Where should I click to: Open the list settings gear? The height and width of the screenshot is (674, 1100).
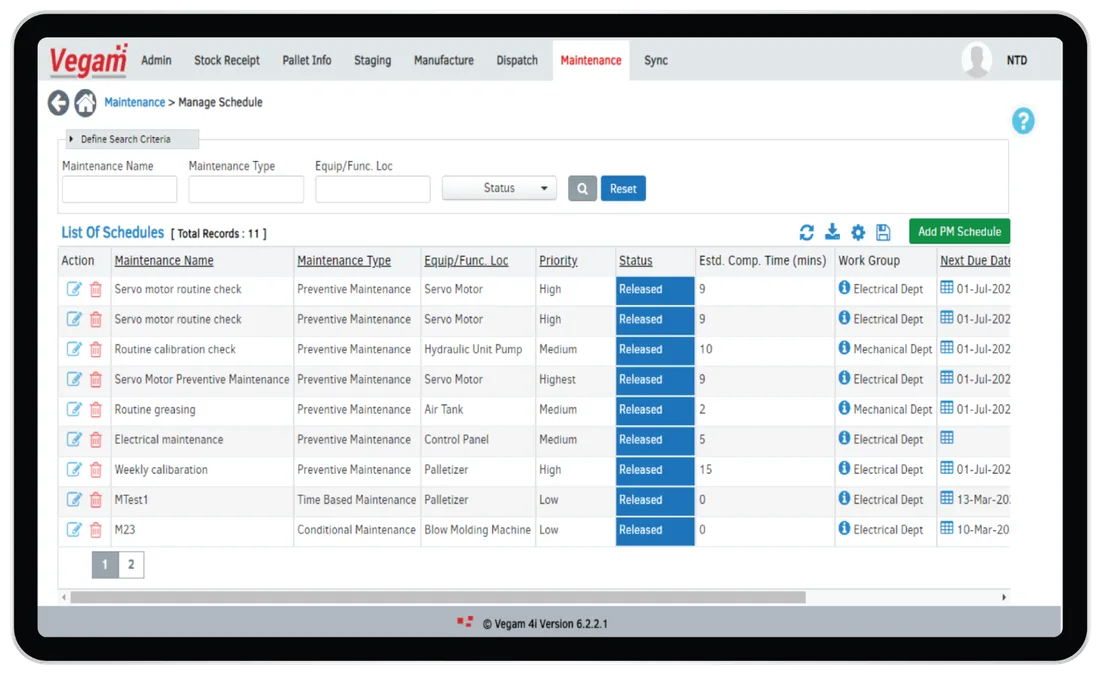point(858,232)
